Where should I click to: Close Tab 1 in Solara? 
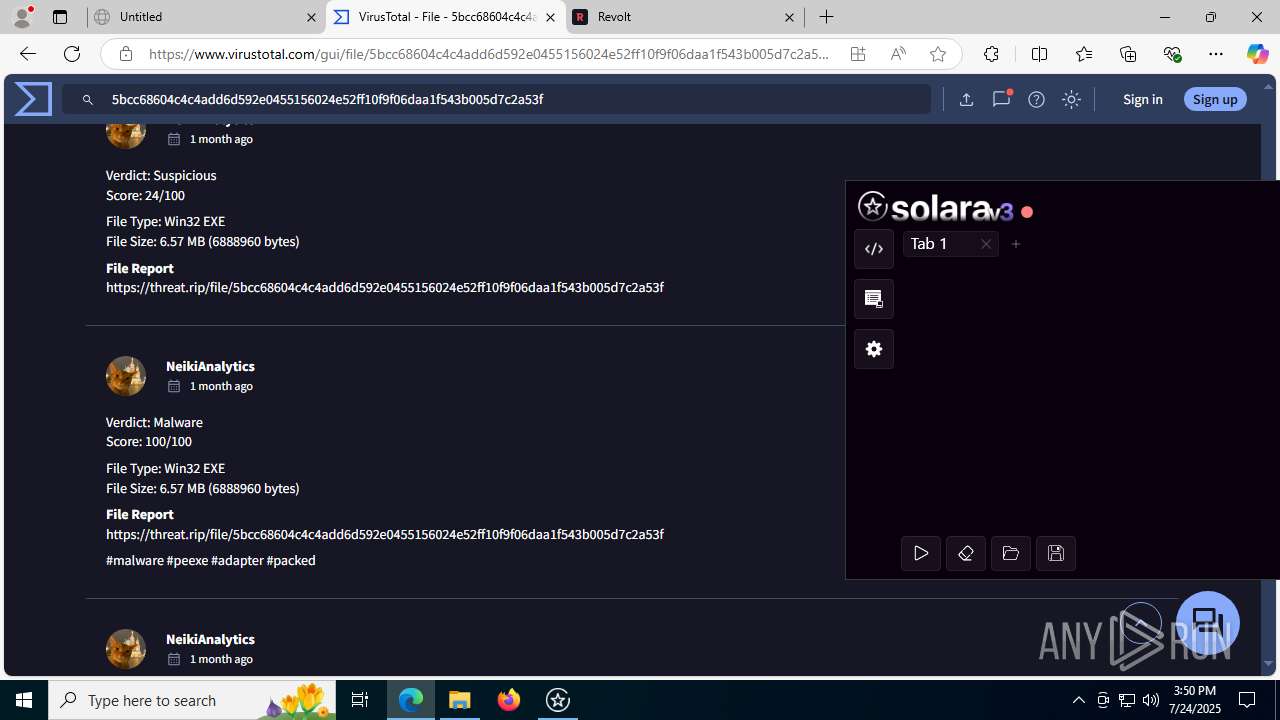[986, 244]
